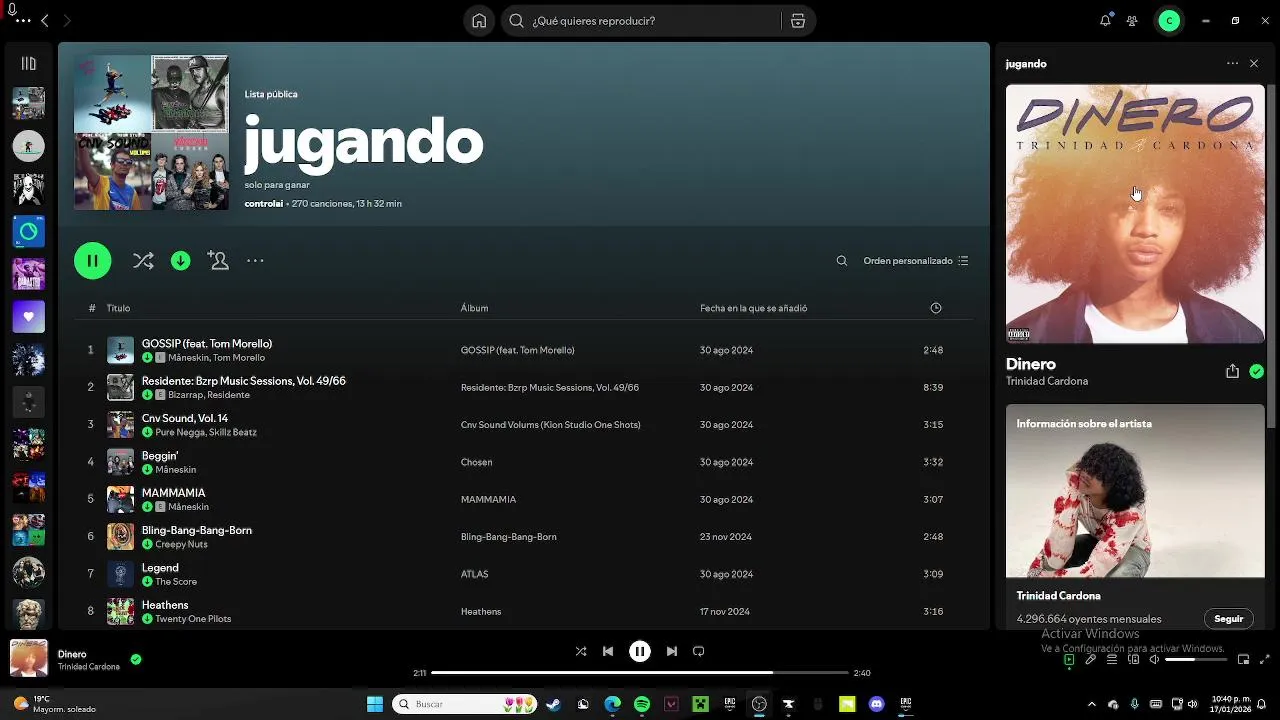
Task: Toggle shuffle in the bottom player bar
Action: tap(581, 651)
